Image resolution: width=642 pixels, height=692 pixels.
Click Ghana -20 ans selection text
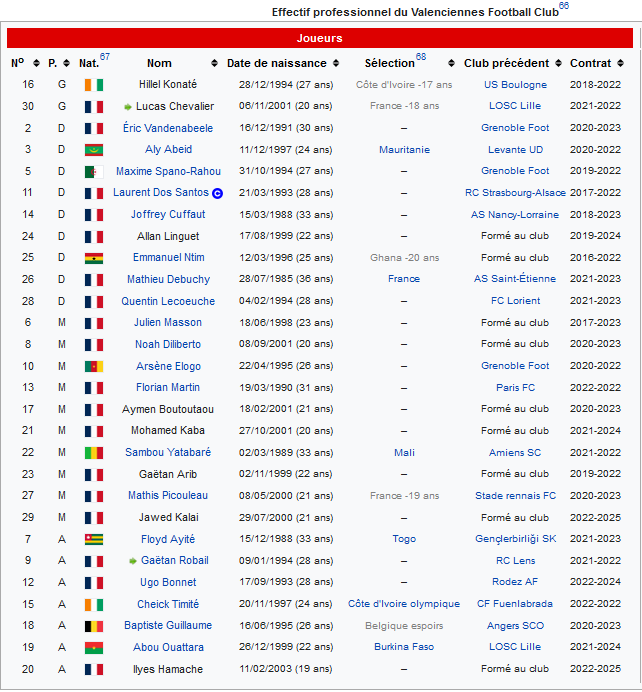[404, 258]
